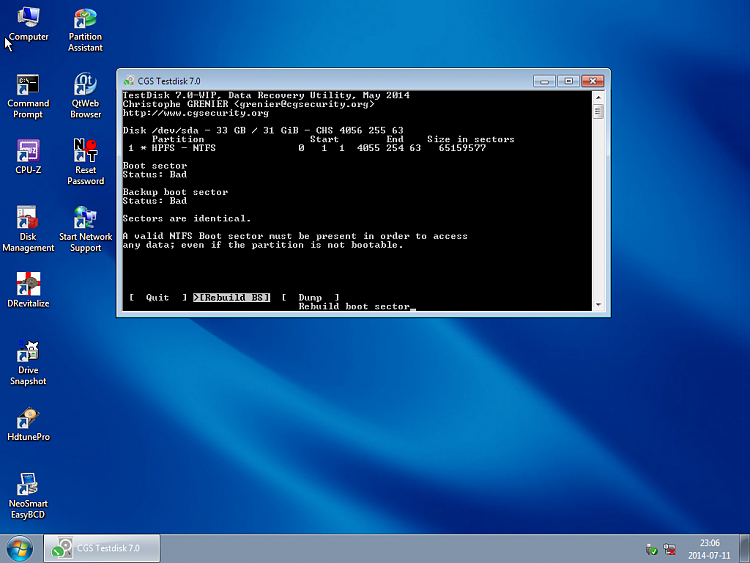Select the Rebuild BS menu option
Screen dimensions: 750x563
tap(232, 298)
